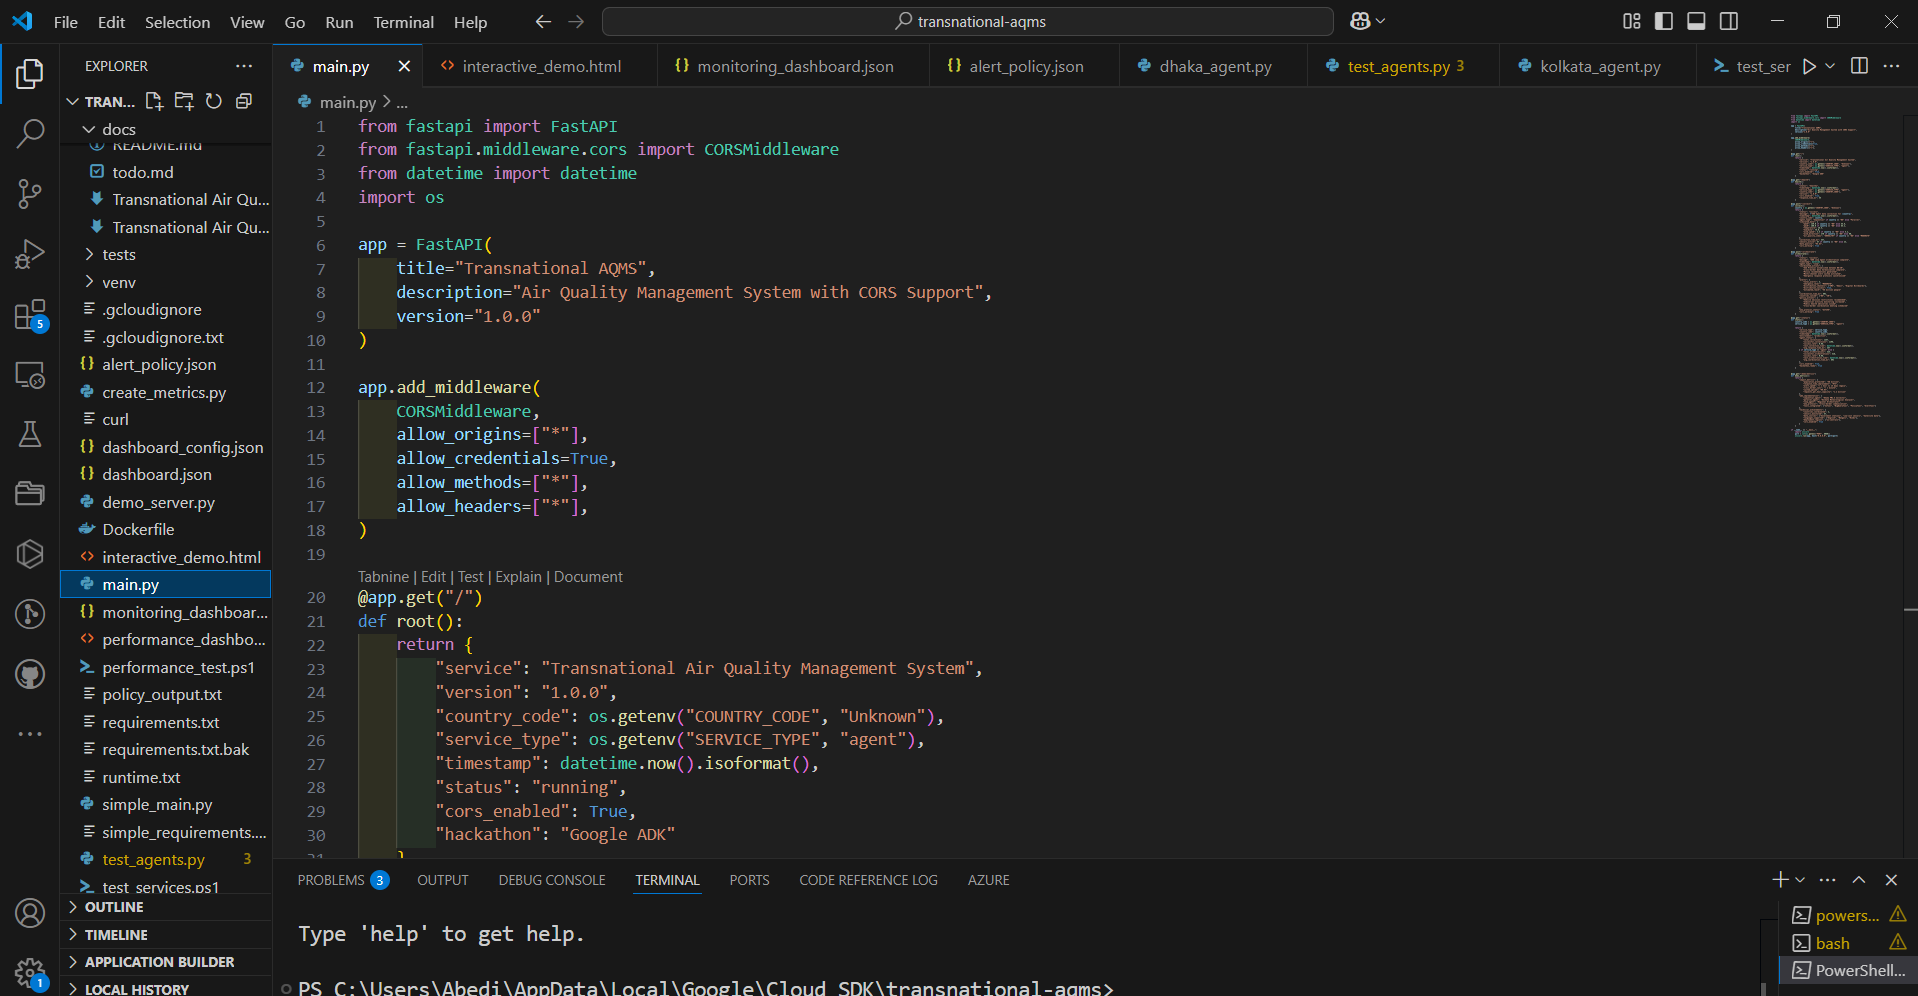Click the Explain code lens link
Screen dimensions: 1918x996
pyautogui.click(x=518, y=577)
